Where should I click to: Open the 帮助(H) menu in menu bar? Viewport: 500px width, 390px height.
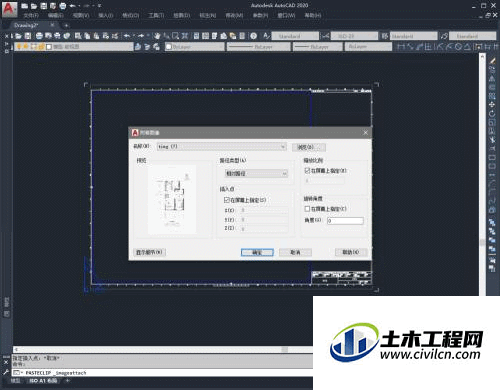tap(313, 15)
